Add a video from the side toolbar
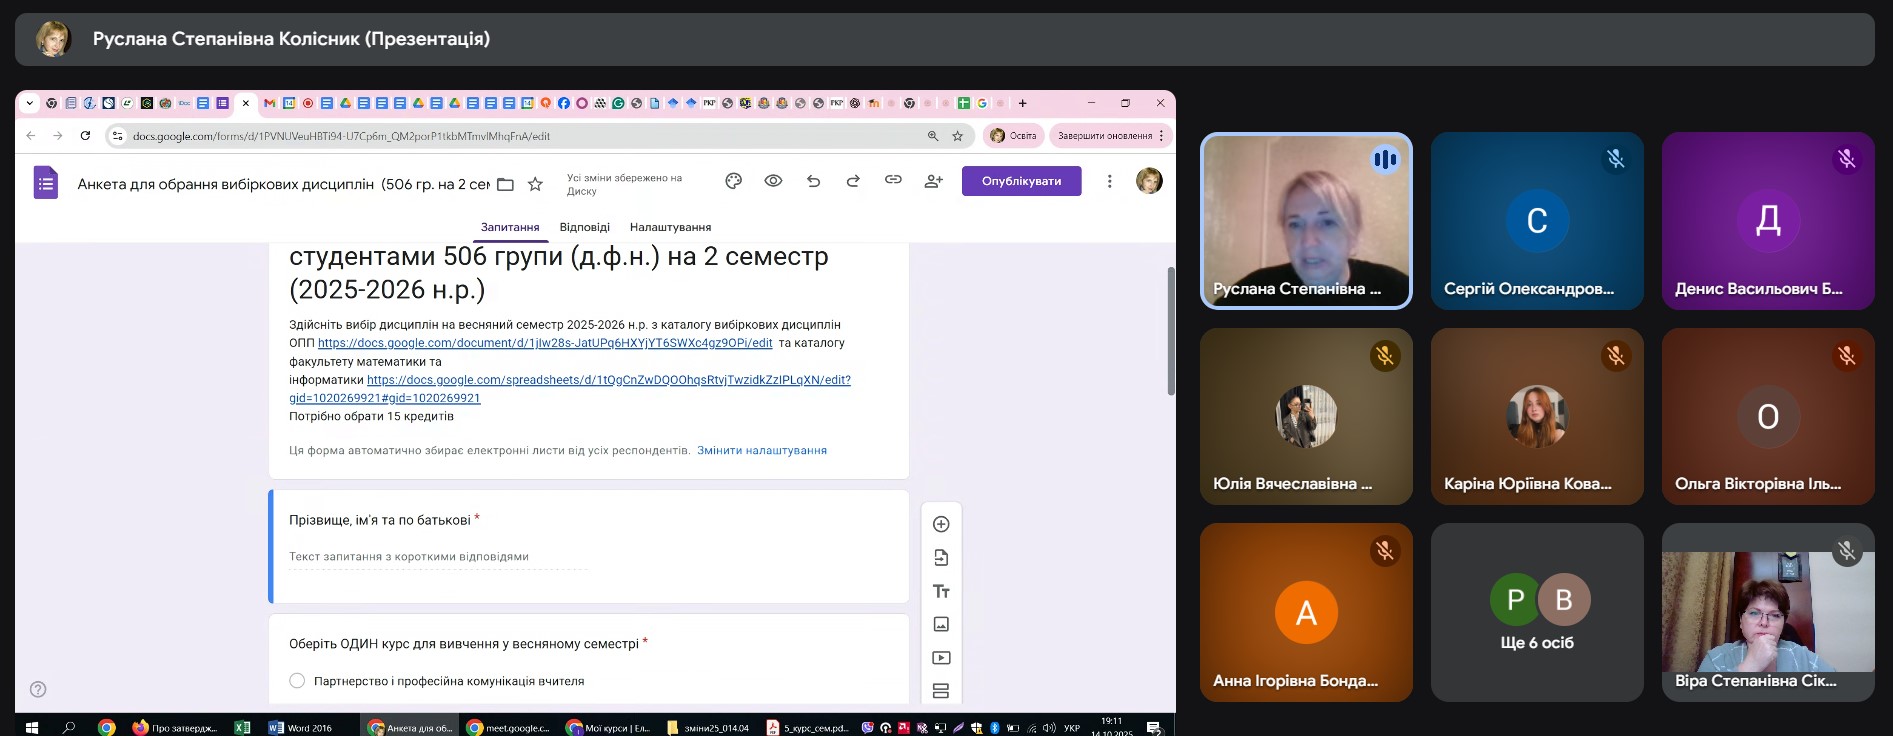Viewport: 1893px width, 736px height. click(x=940, y=657)
